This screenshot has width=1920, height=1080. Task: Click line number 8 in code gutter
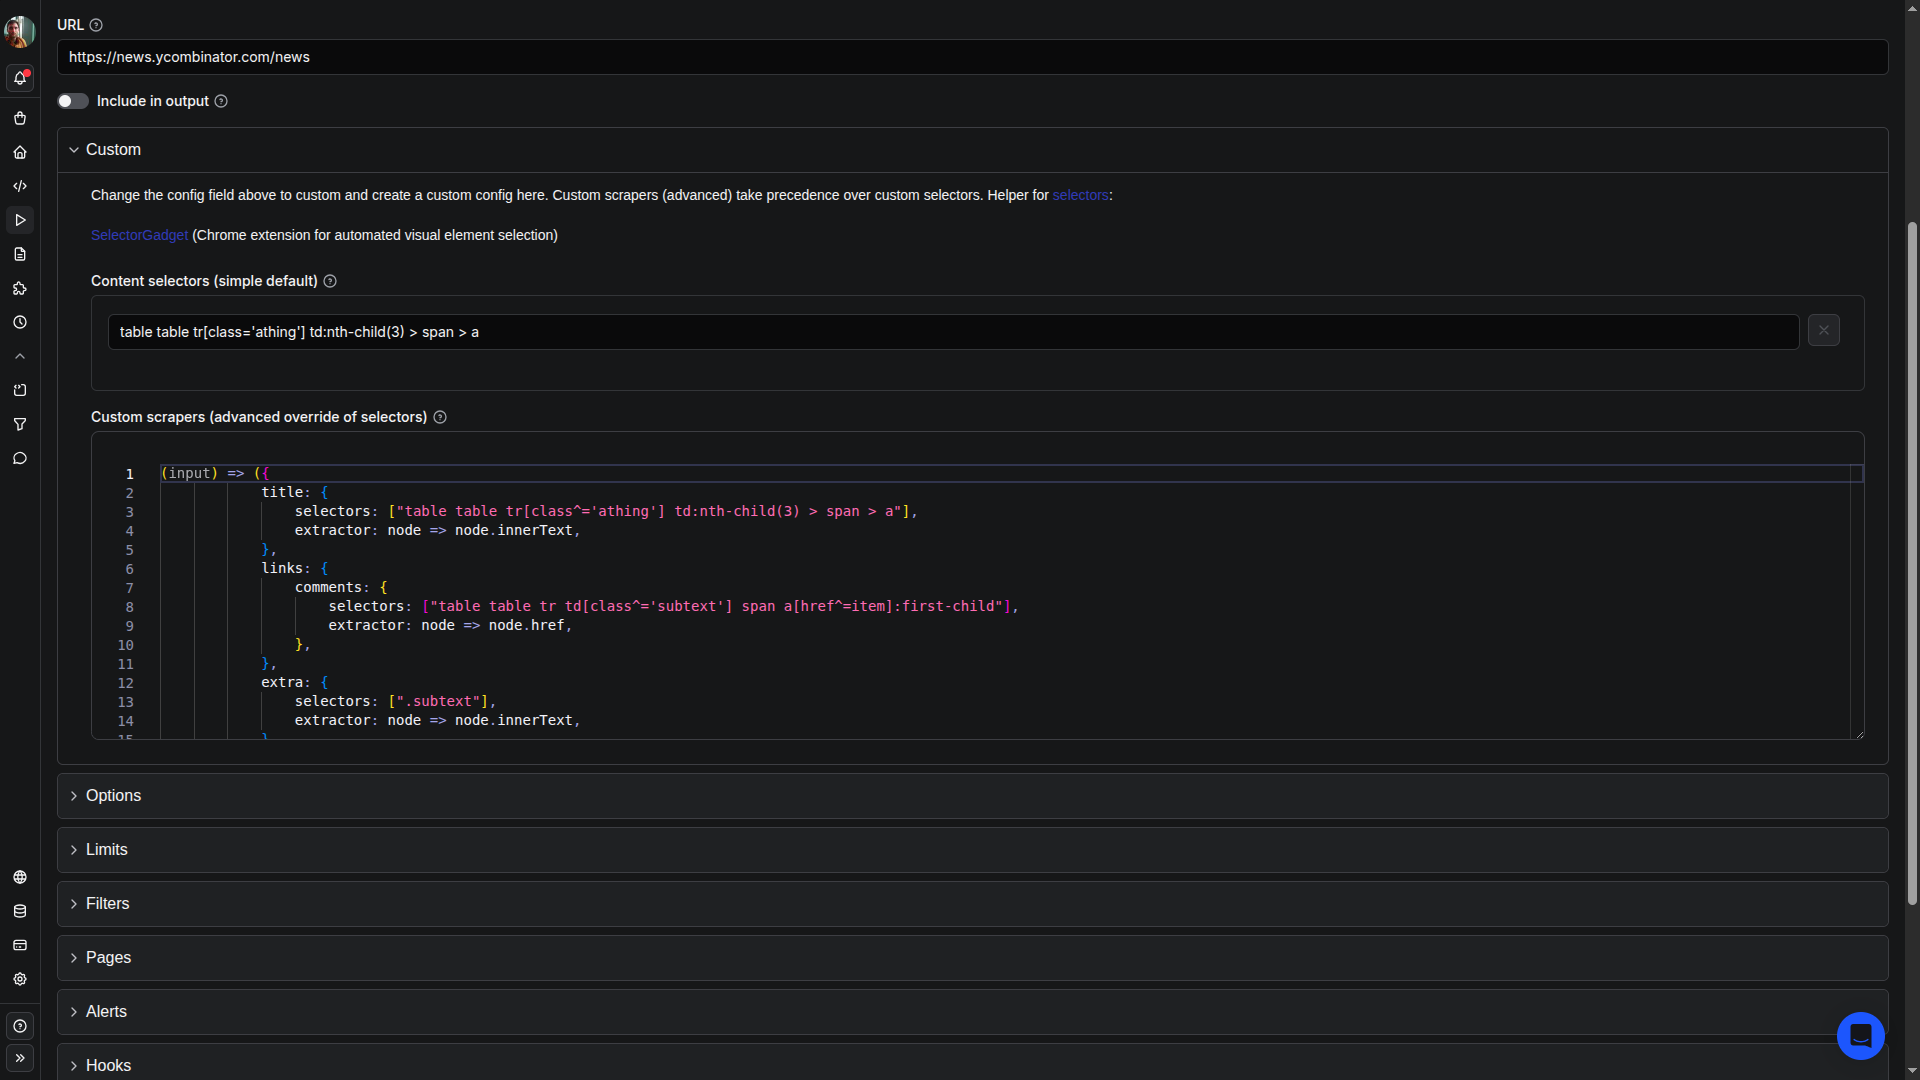129,607
